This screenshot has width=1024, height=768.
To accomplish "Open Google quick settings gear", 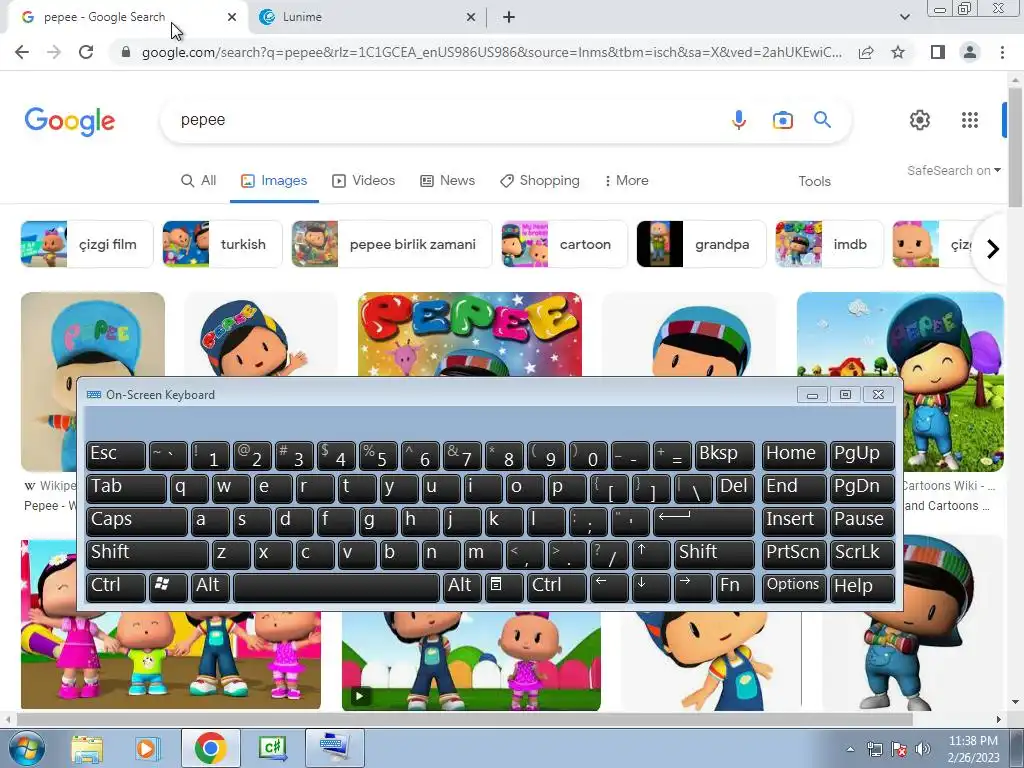I will (x=920, y=120).
